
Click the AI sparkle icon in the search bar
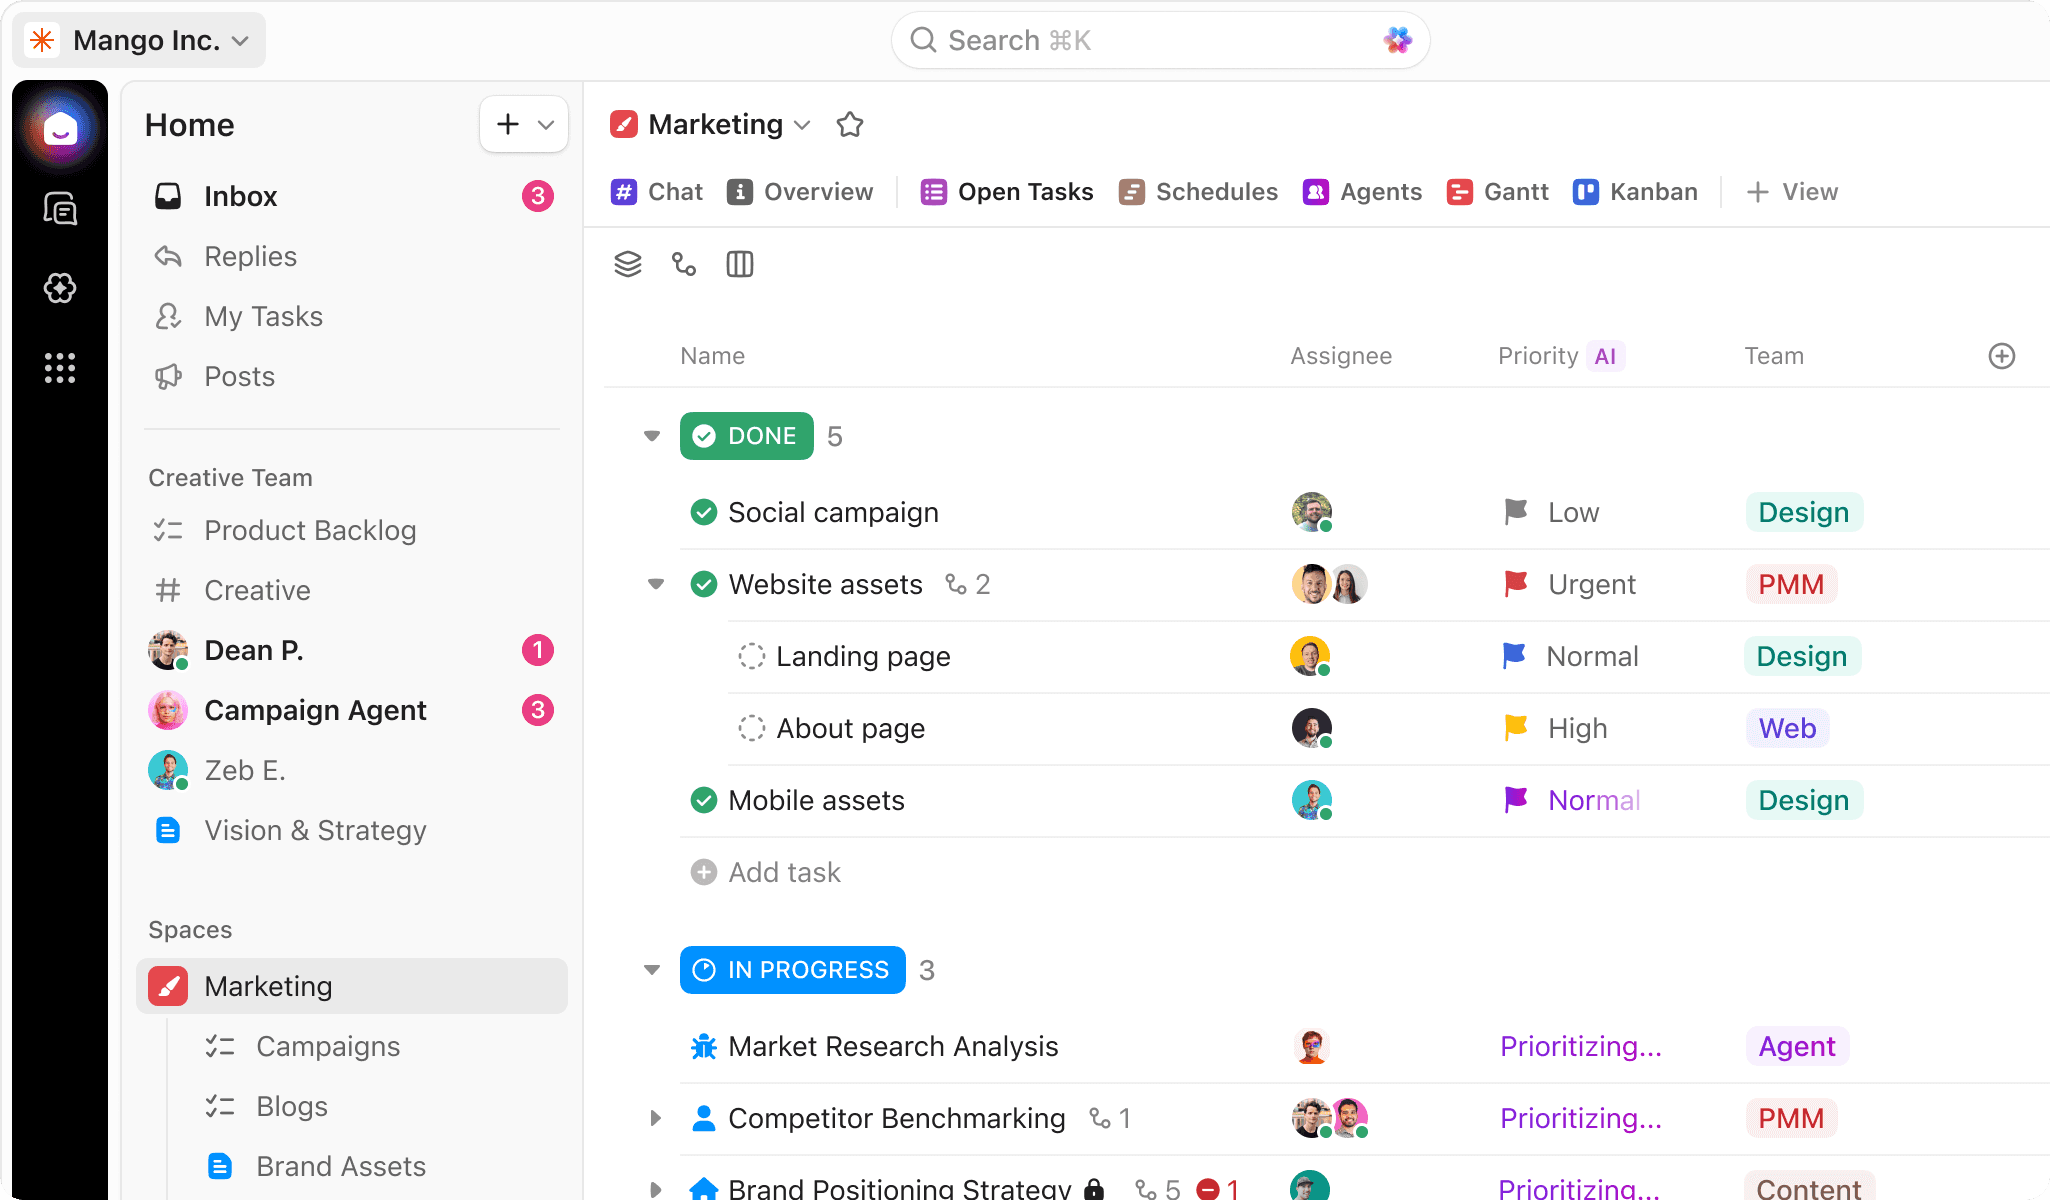point(1397,40)
